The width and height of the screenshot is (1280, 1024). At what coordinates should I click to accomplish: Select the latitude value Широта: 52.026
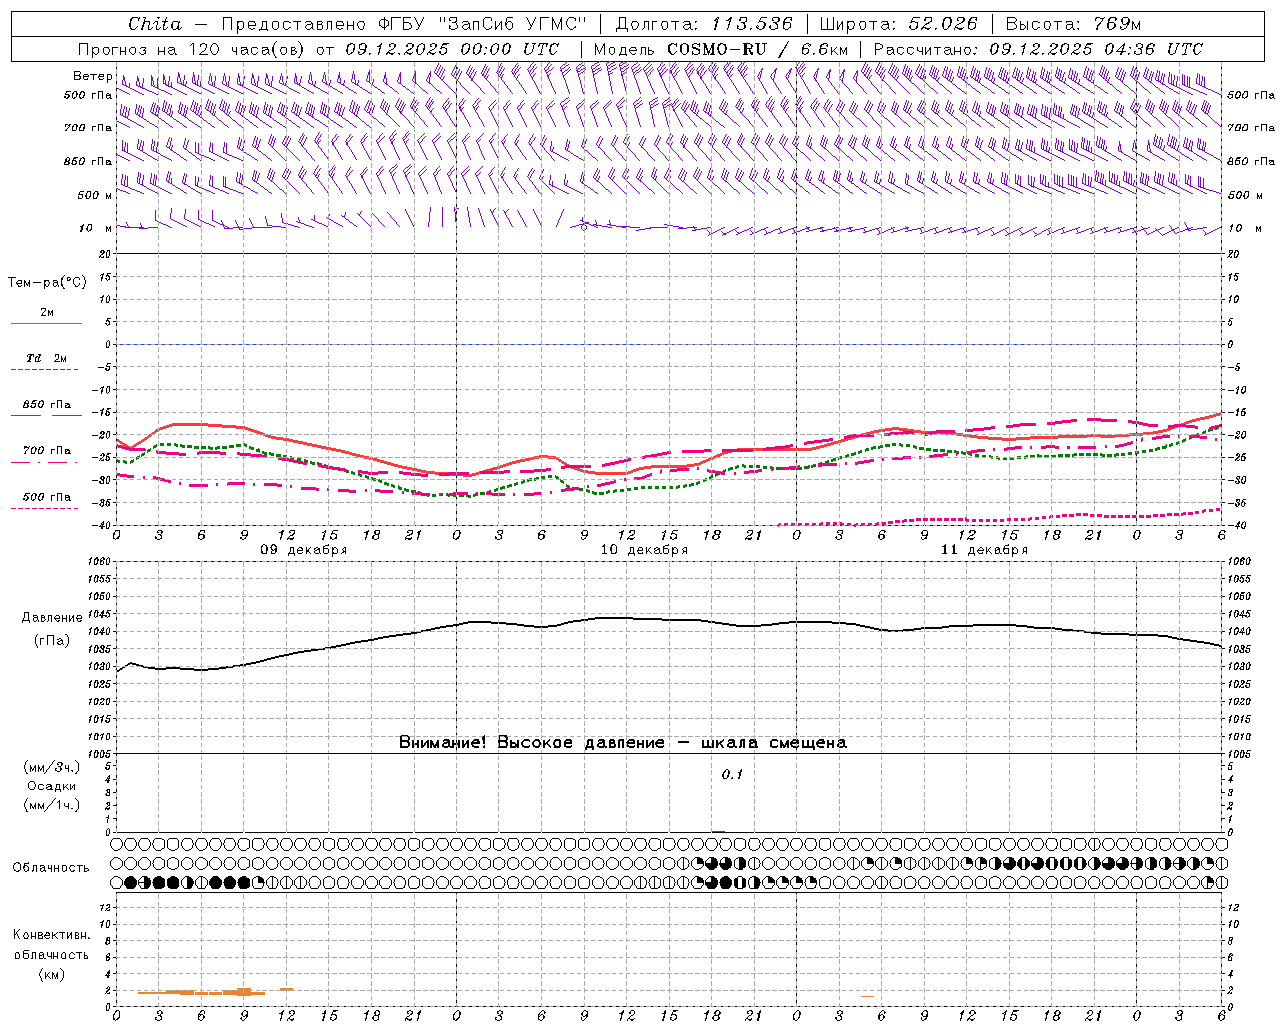tap(898, 24)
